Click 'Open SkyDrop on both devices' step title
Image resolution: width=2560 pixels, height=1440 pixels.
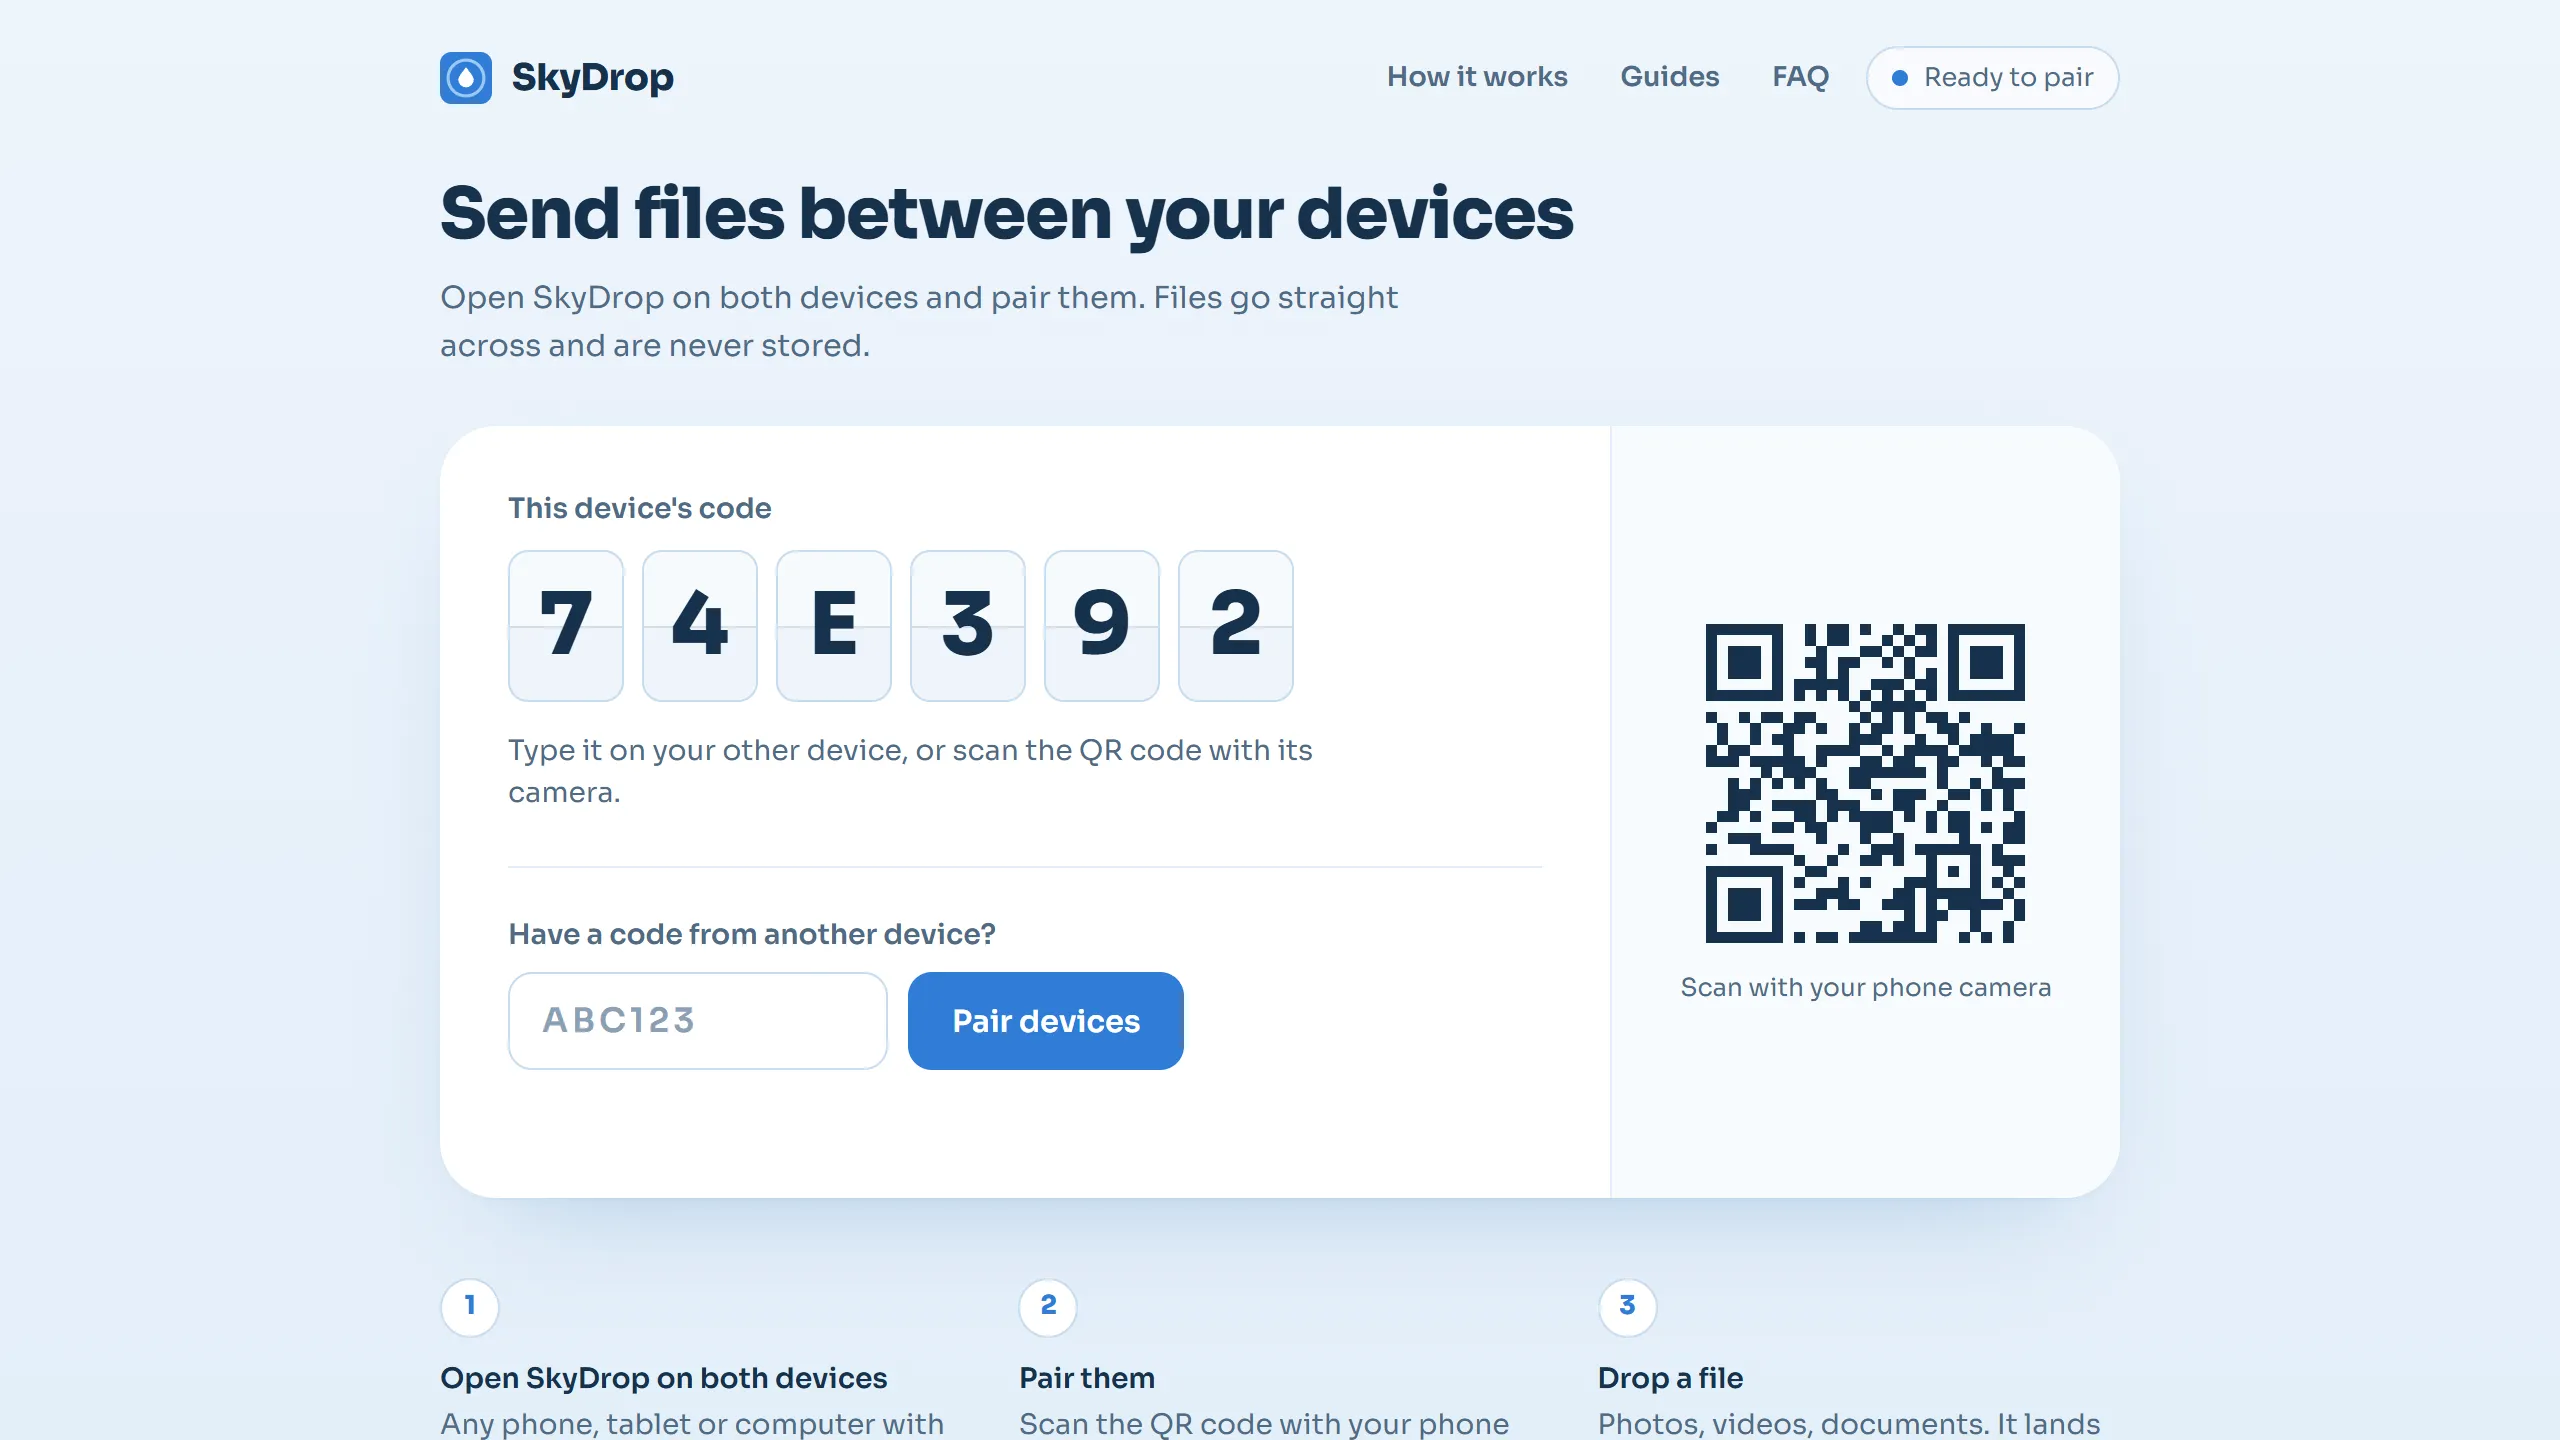tap(664, 1378)
